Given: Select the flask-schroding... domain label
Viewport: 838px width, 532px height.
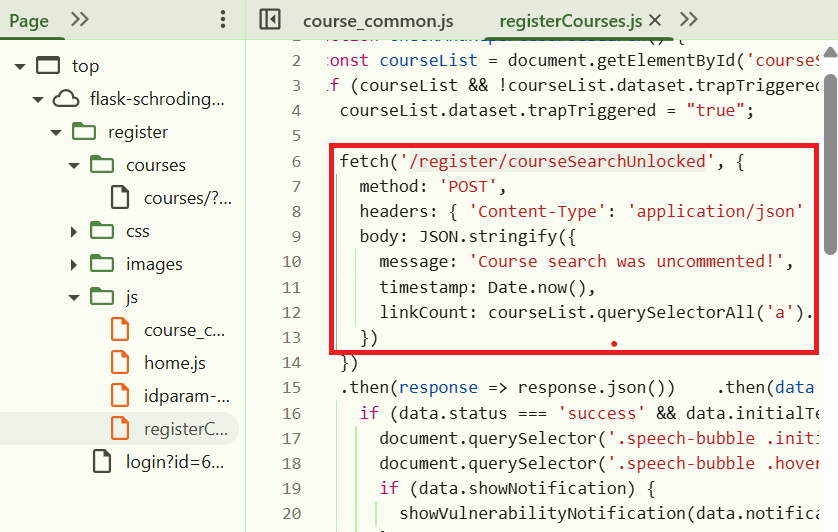Looking at the screenshot, I should click(157, 99).
